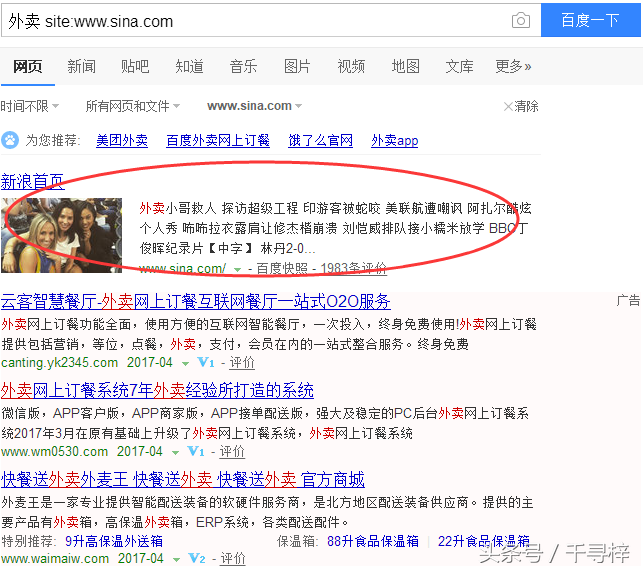643x572 pixels.
Task: Click the 百度一下 search button
Action: (x=591, y=20)
